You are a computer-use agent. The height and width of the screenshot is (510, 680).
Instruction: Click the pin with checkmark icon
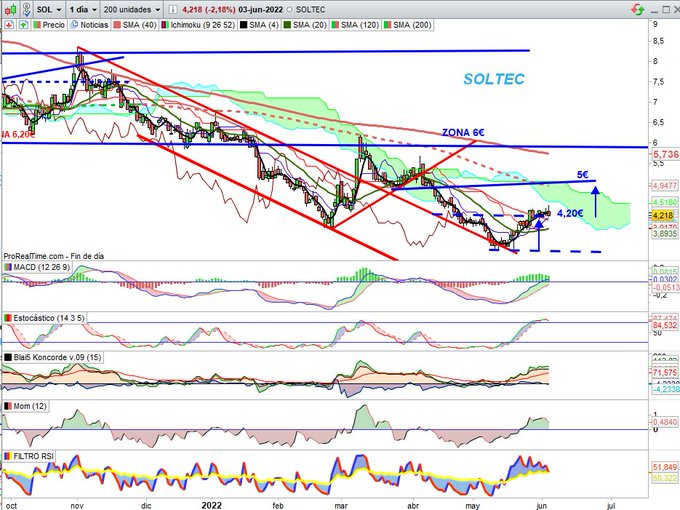point(27,9)
